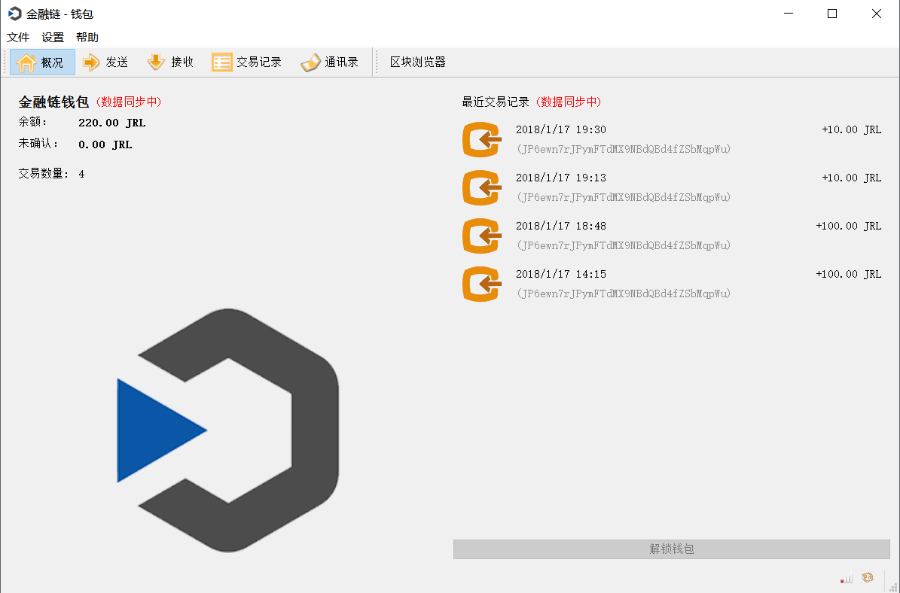Open the 帮助 menu

[x=87, y=37]
